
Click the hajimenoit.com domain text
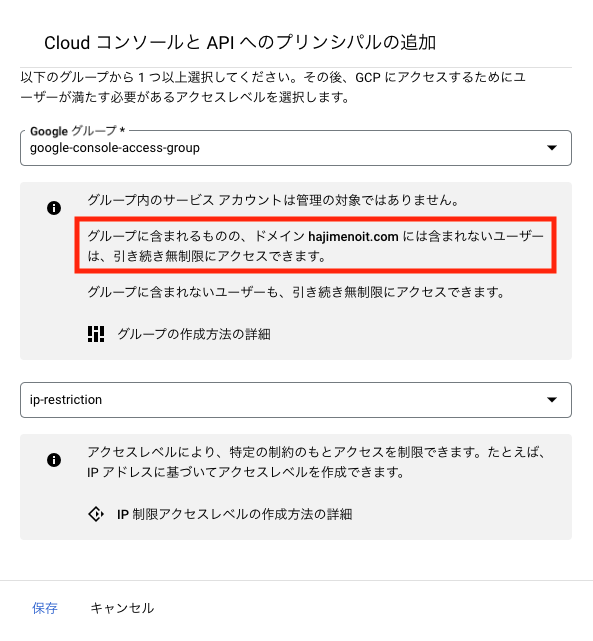click(353, 236)
